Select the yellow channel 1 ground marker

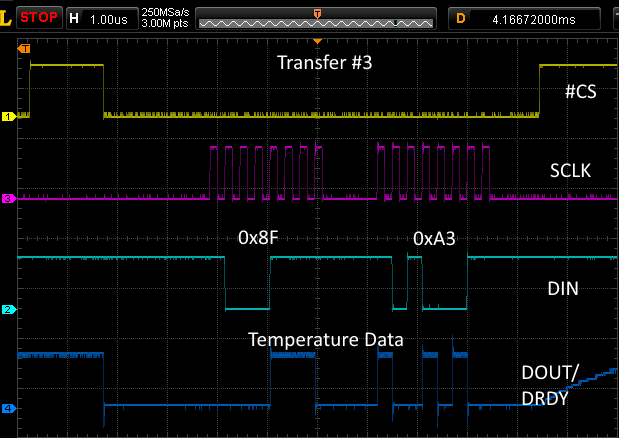9,116
